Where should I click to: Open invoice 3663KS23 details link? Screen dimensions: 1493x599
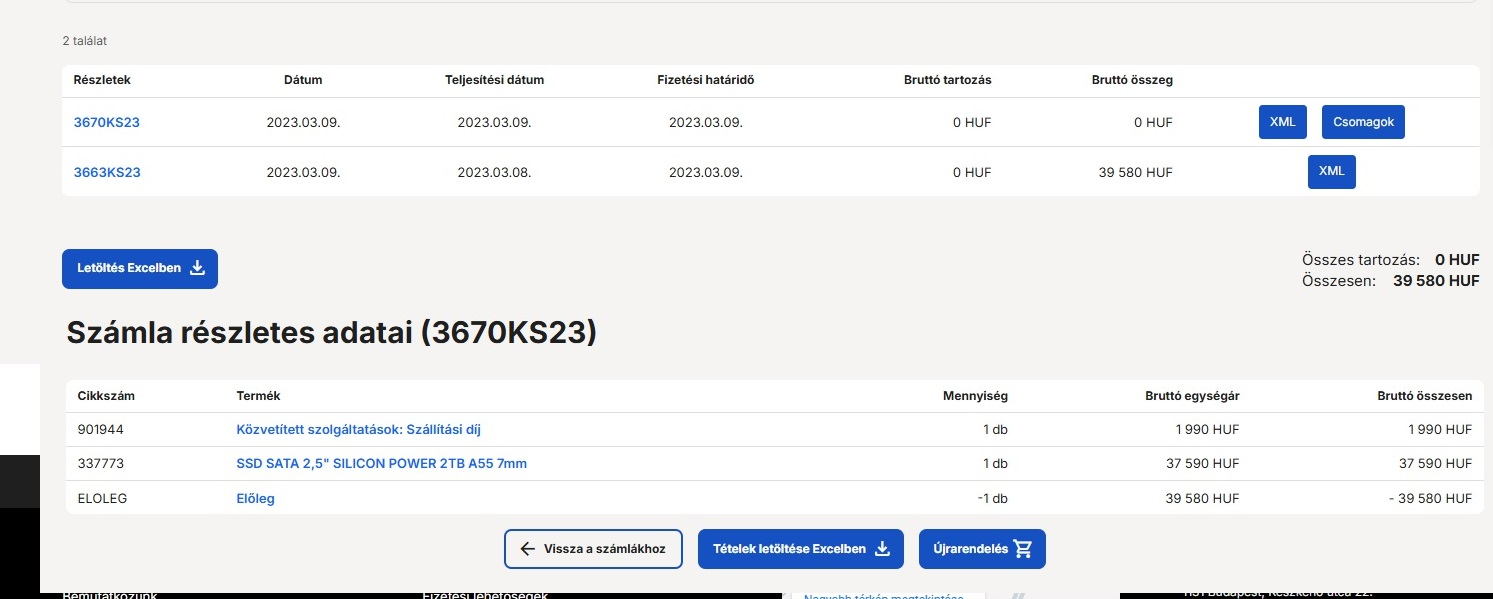[x=107, y=172]
